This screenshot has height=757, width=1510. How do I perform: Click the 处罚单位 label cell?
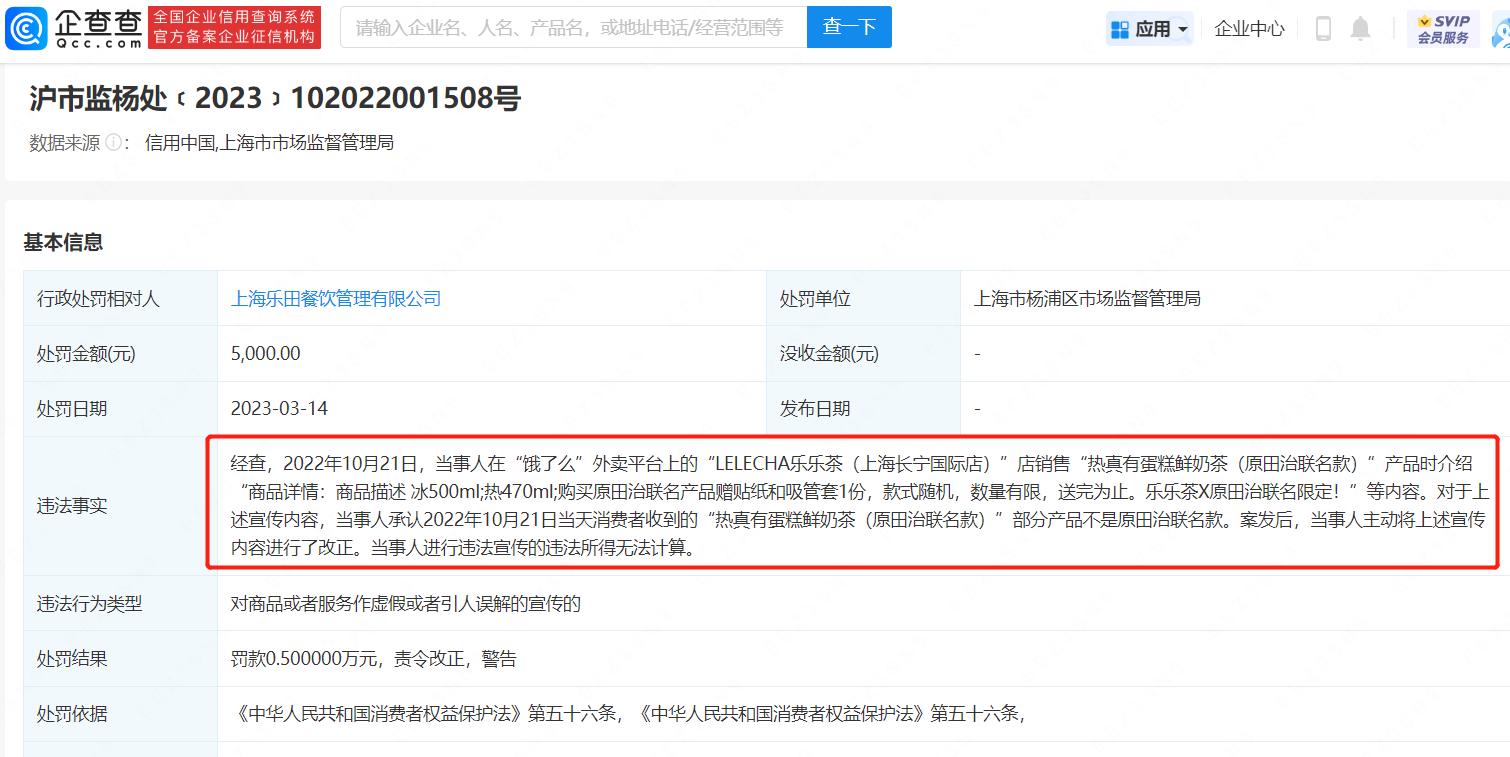pyautogui.click(x=864, y=298)
